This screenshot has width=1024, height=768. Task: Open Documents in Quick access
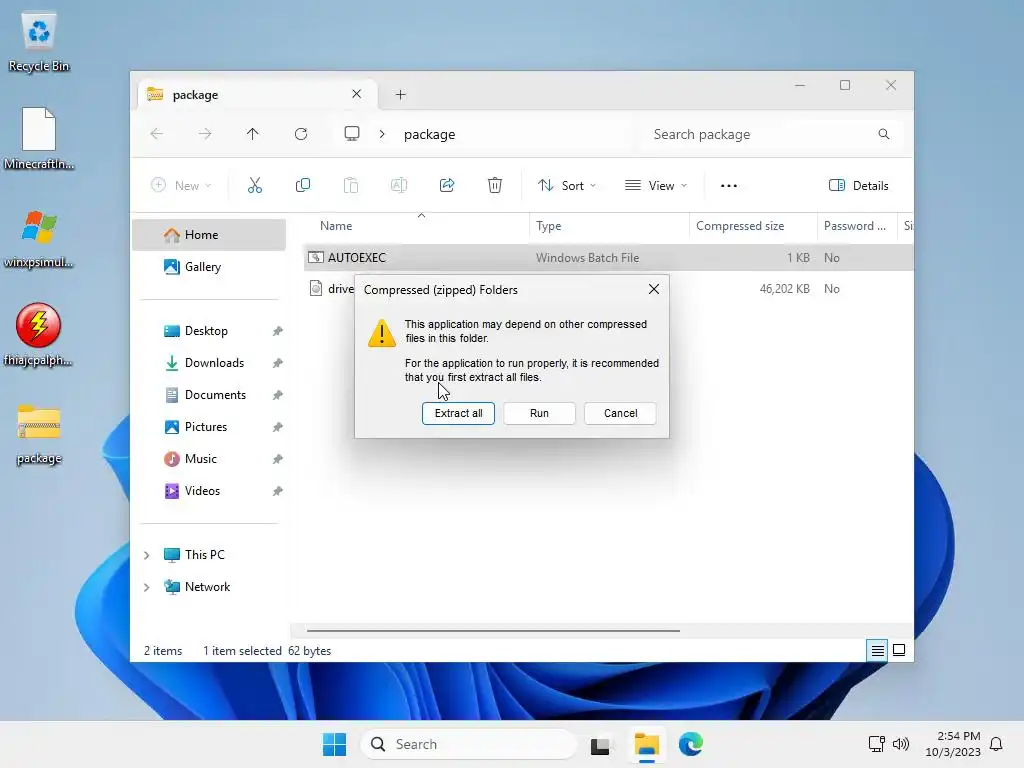coord(209,394)
